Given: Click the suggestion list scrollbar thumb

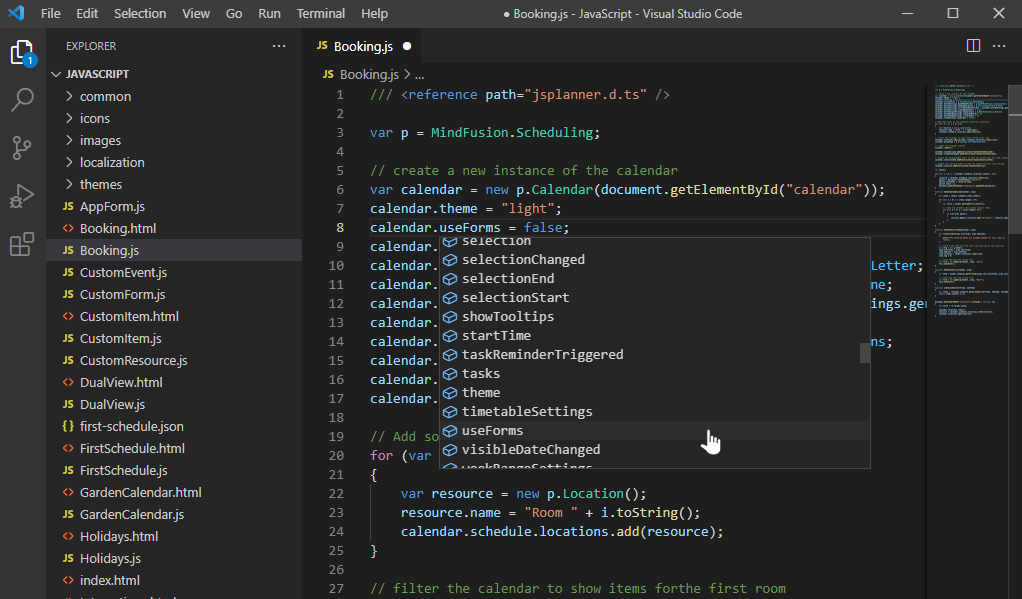Looking at the screenshot, I should [x=865, y=353].
